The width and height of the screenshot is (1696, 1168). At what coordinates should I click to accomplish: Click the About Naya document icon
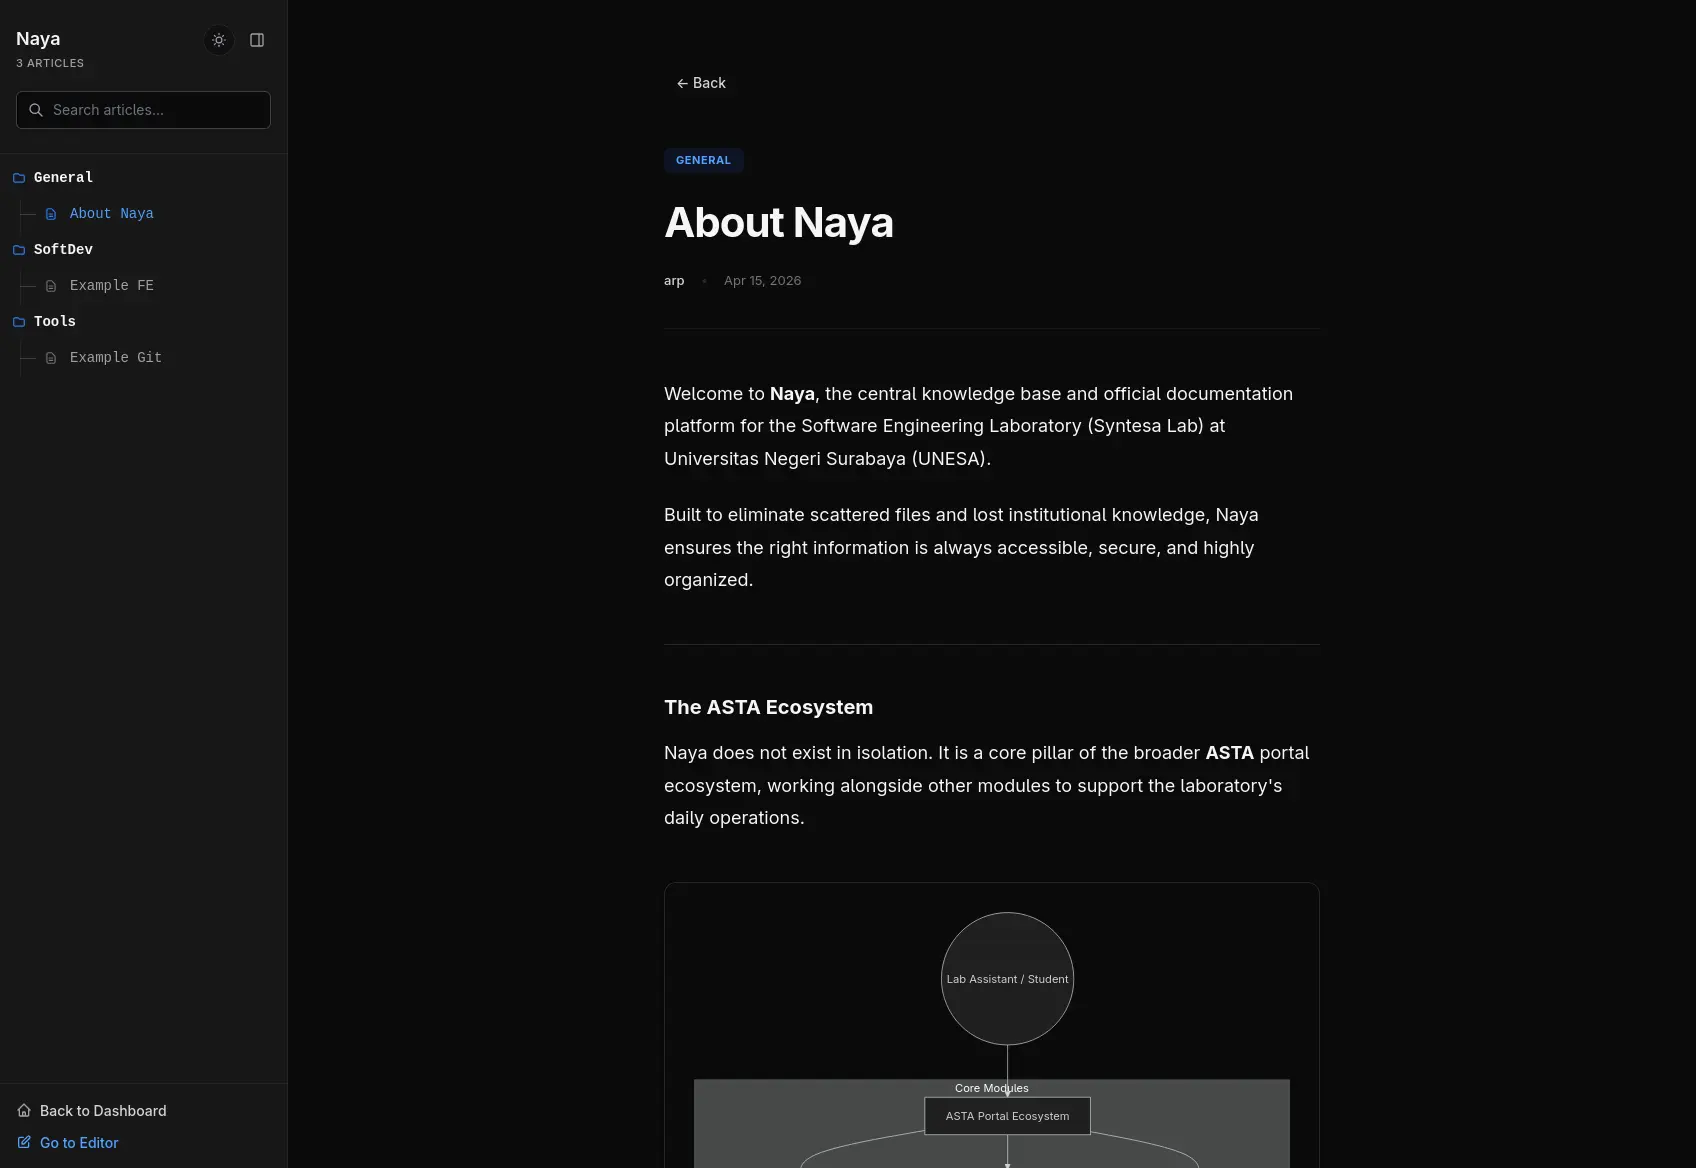pos(51,214)
